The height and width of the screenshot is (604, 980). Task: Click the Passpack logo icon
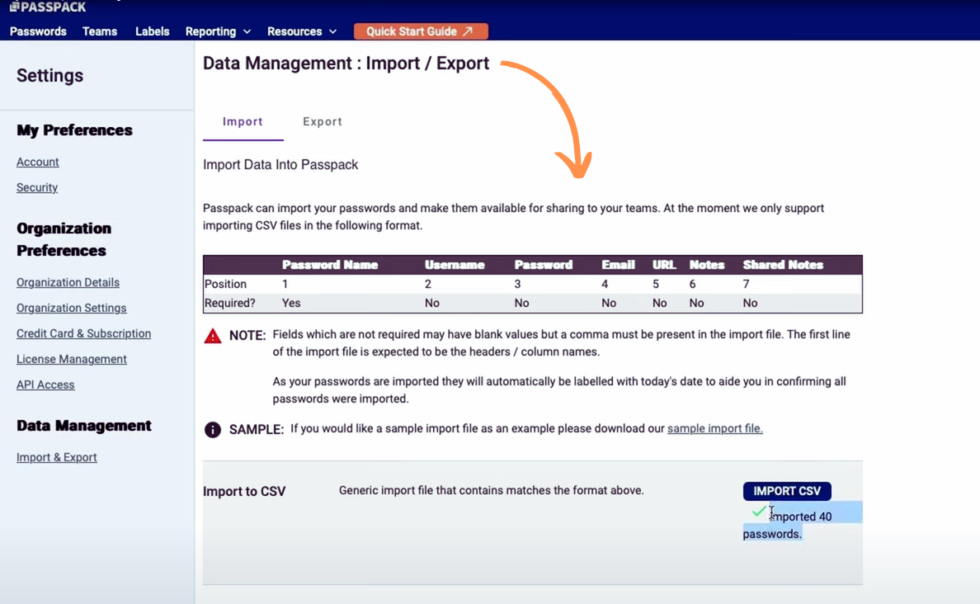click(x=16, y=8)
